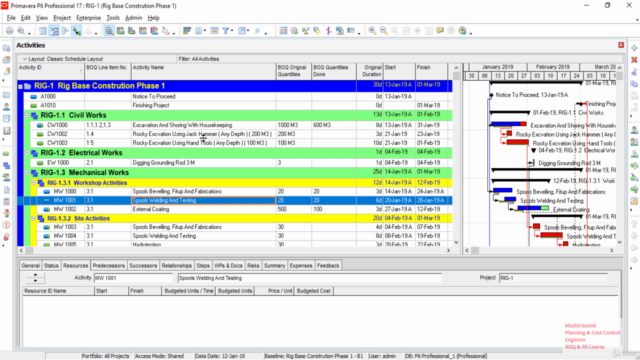Open the WPs & Docs tab
The width and height of the screenshot is (640, 360).
coord(228,266)
